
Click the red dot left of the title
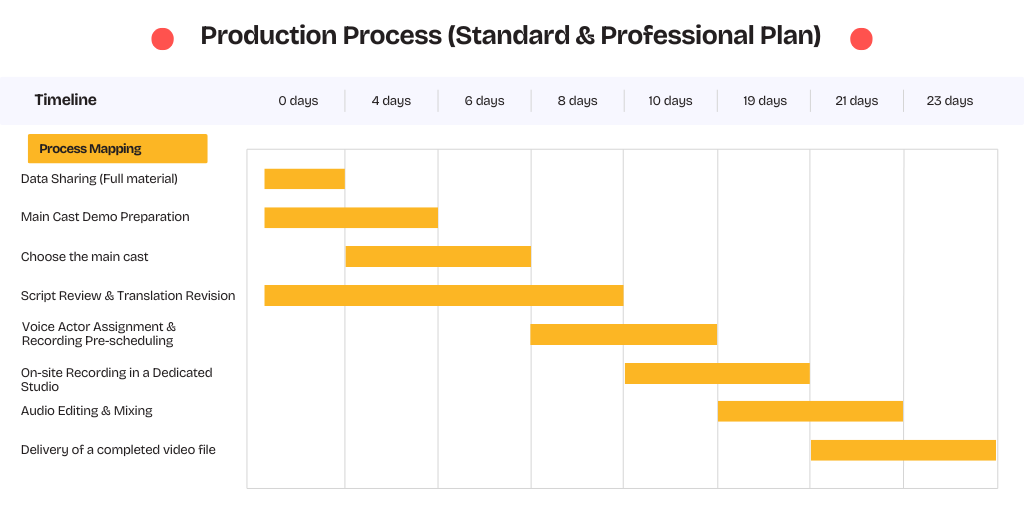pos(162,39)
